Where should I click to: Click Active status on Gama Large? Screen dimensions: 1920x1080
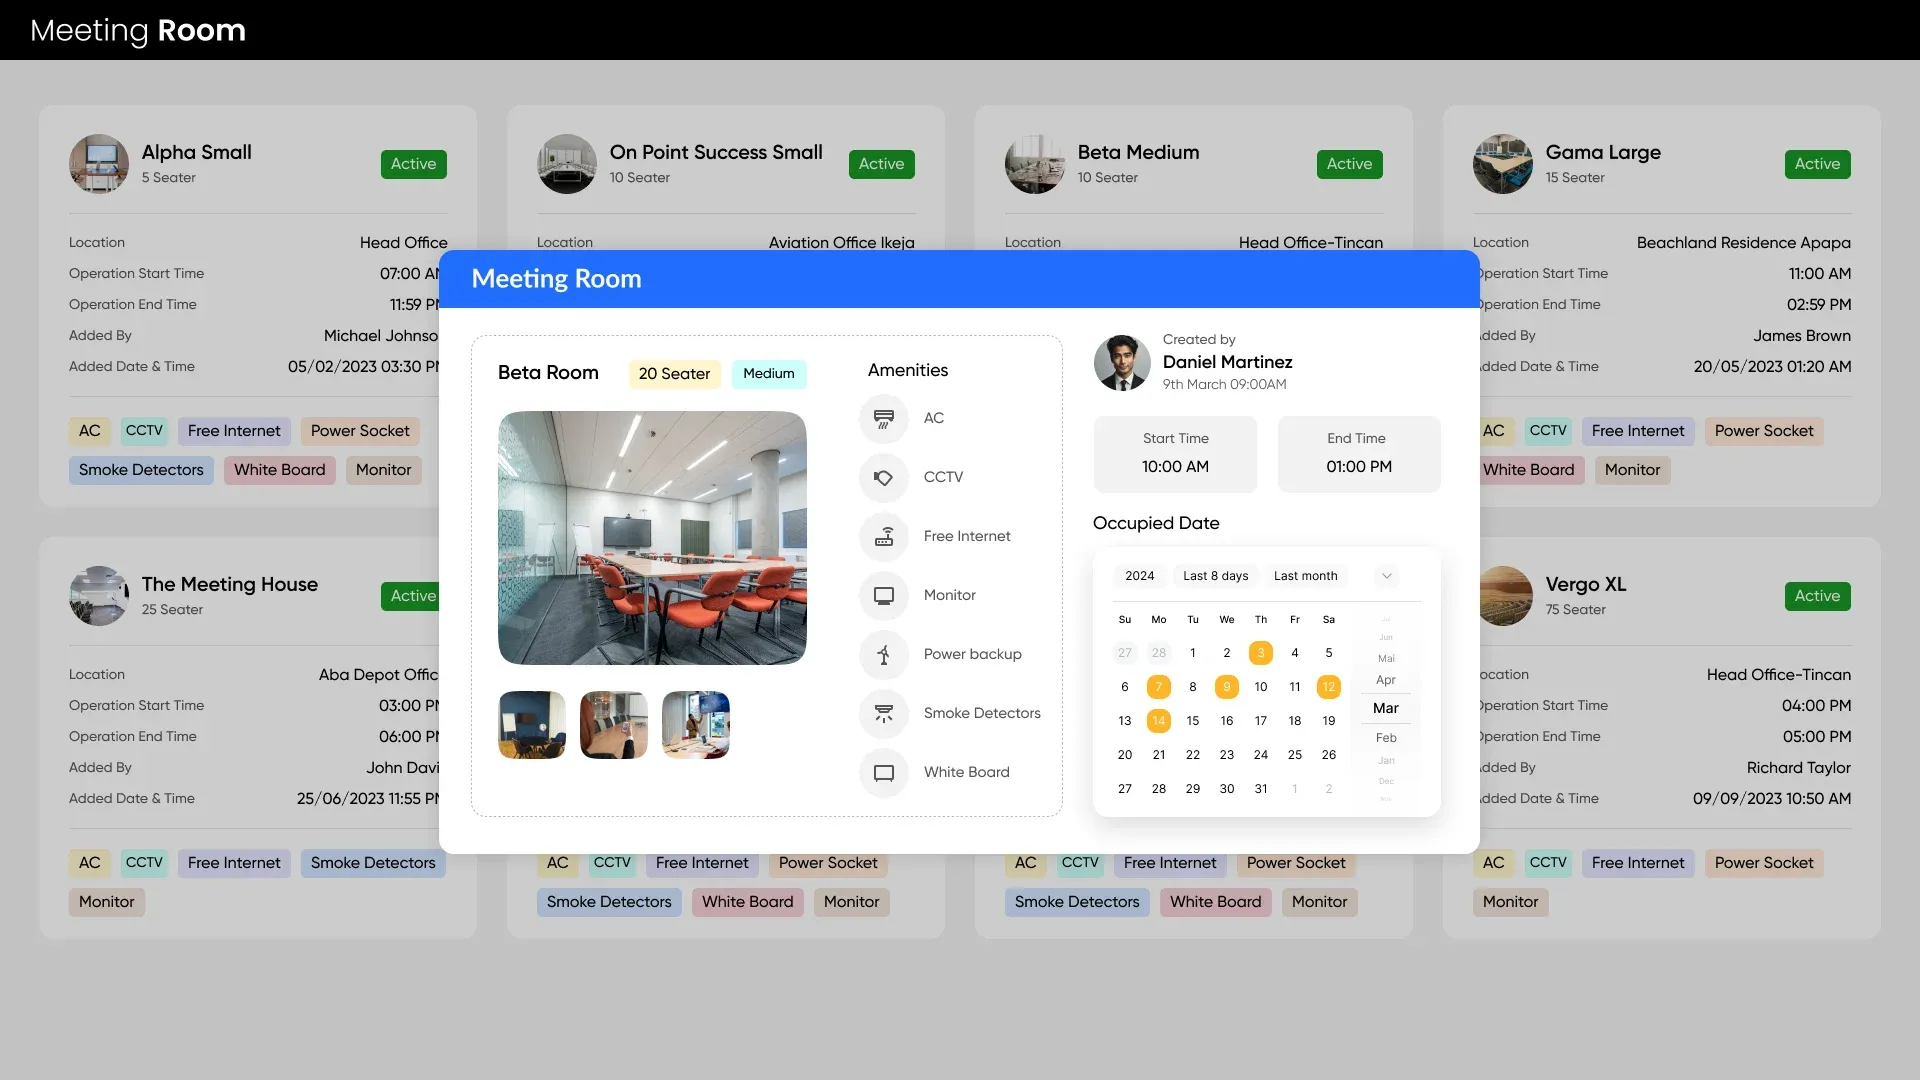(1816, 164)
